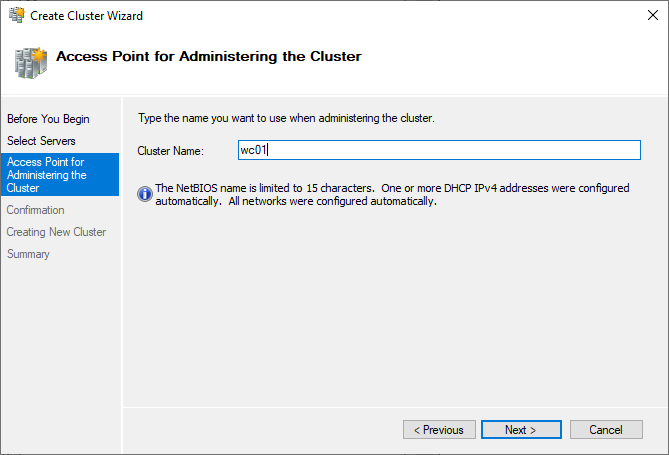
Task: Click the Create Cluster Wizard title text
Action: (86, 15)
